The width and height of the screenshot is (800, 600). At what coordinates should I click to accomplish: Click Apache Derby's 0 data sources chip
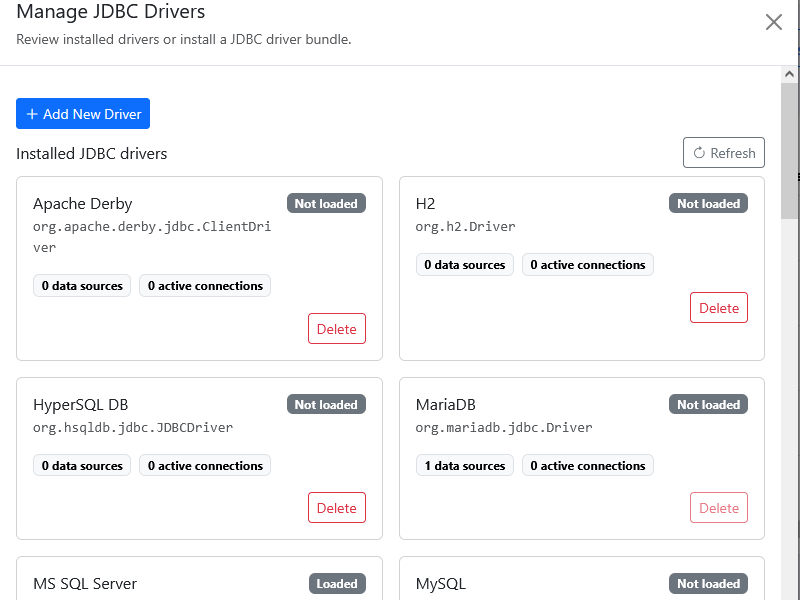click(82, 286)
